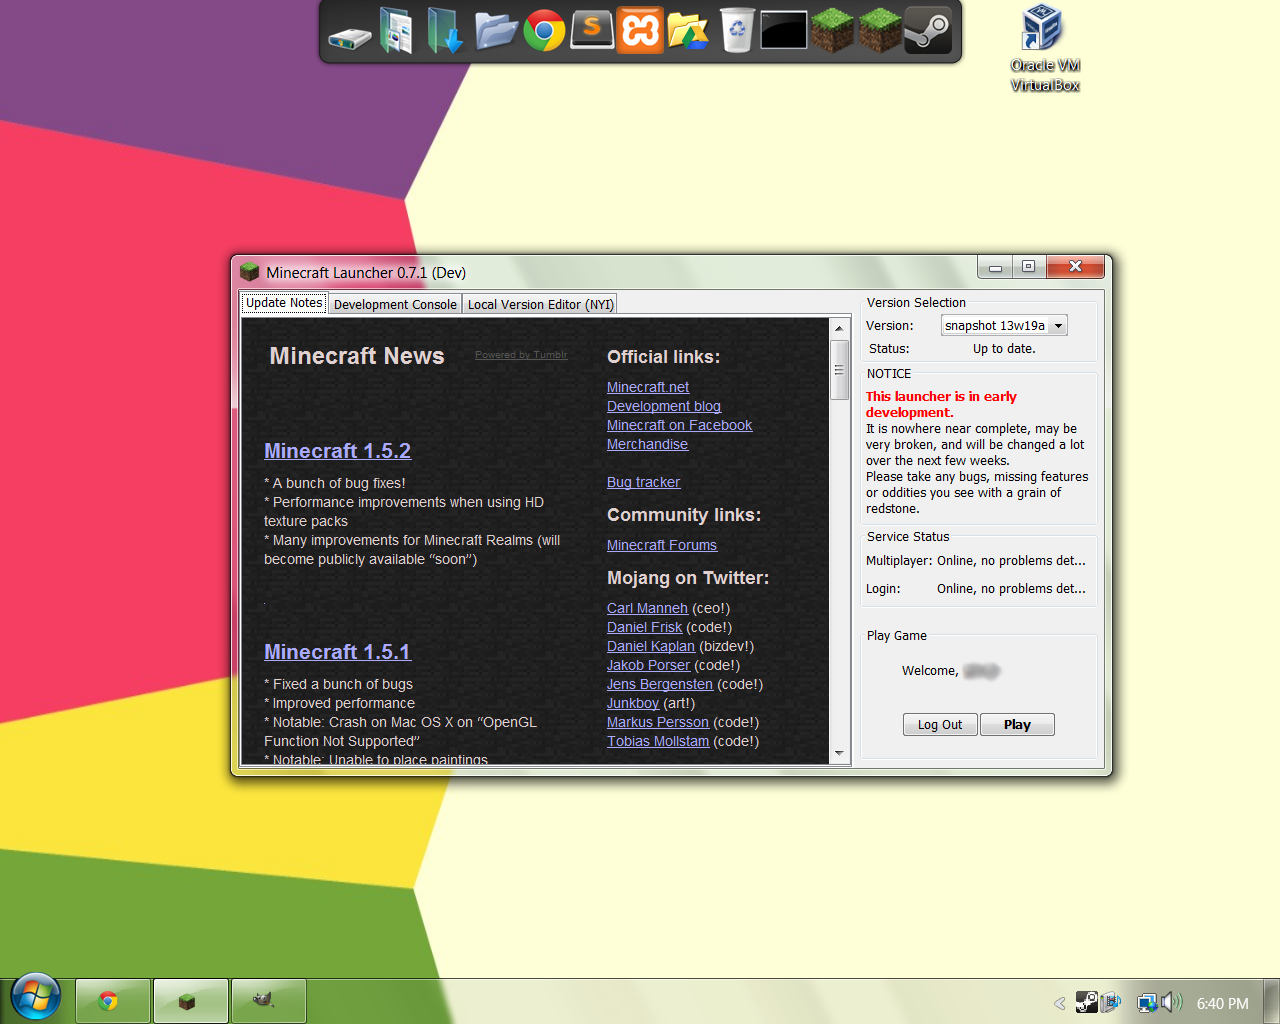Click the Login service status line
Screen dimensions: 1280x1024
click(x=976, y=589)
